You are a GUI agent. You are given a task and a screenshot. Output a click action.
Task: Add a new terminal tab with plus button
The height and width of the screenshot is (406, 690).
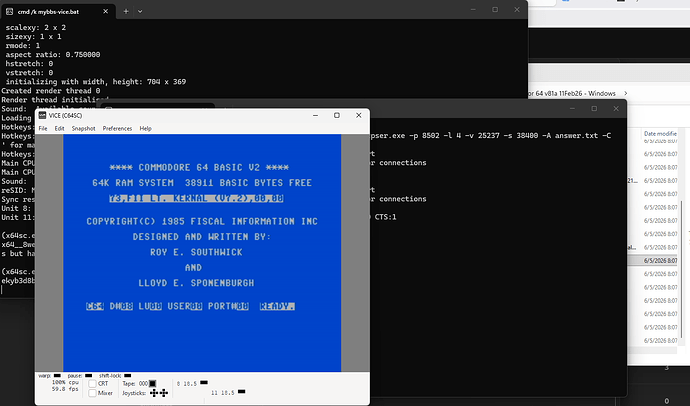point(126,11)
